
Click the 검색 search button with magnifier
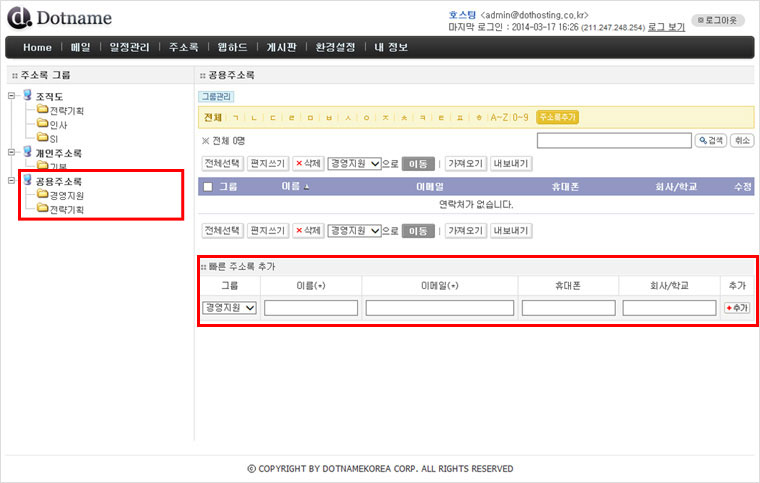(x=710, y=141)
